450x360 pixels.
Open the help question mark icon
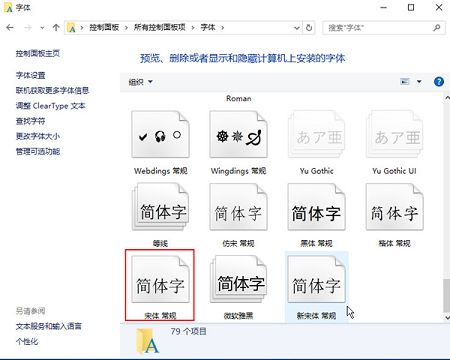[x=439, y=81]
